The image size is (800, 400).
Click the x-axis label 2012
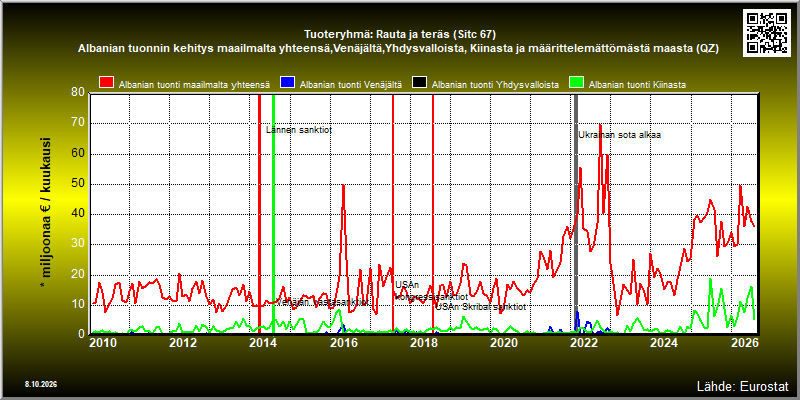[x=183, y=342]
